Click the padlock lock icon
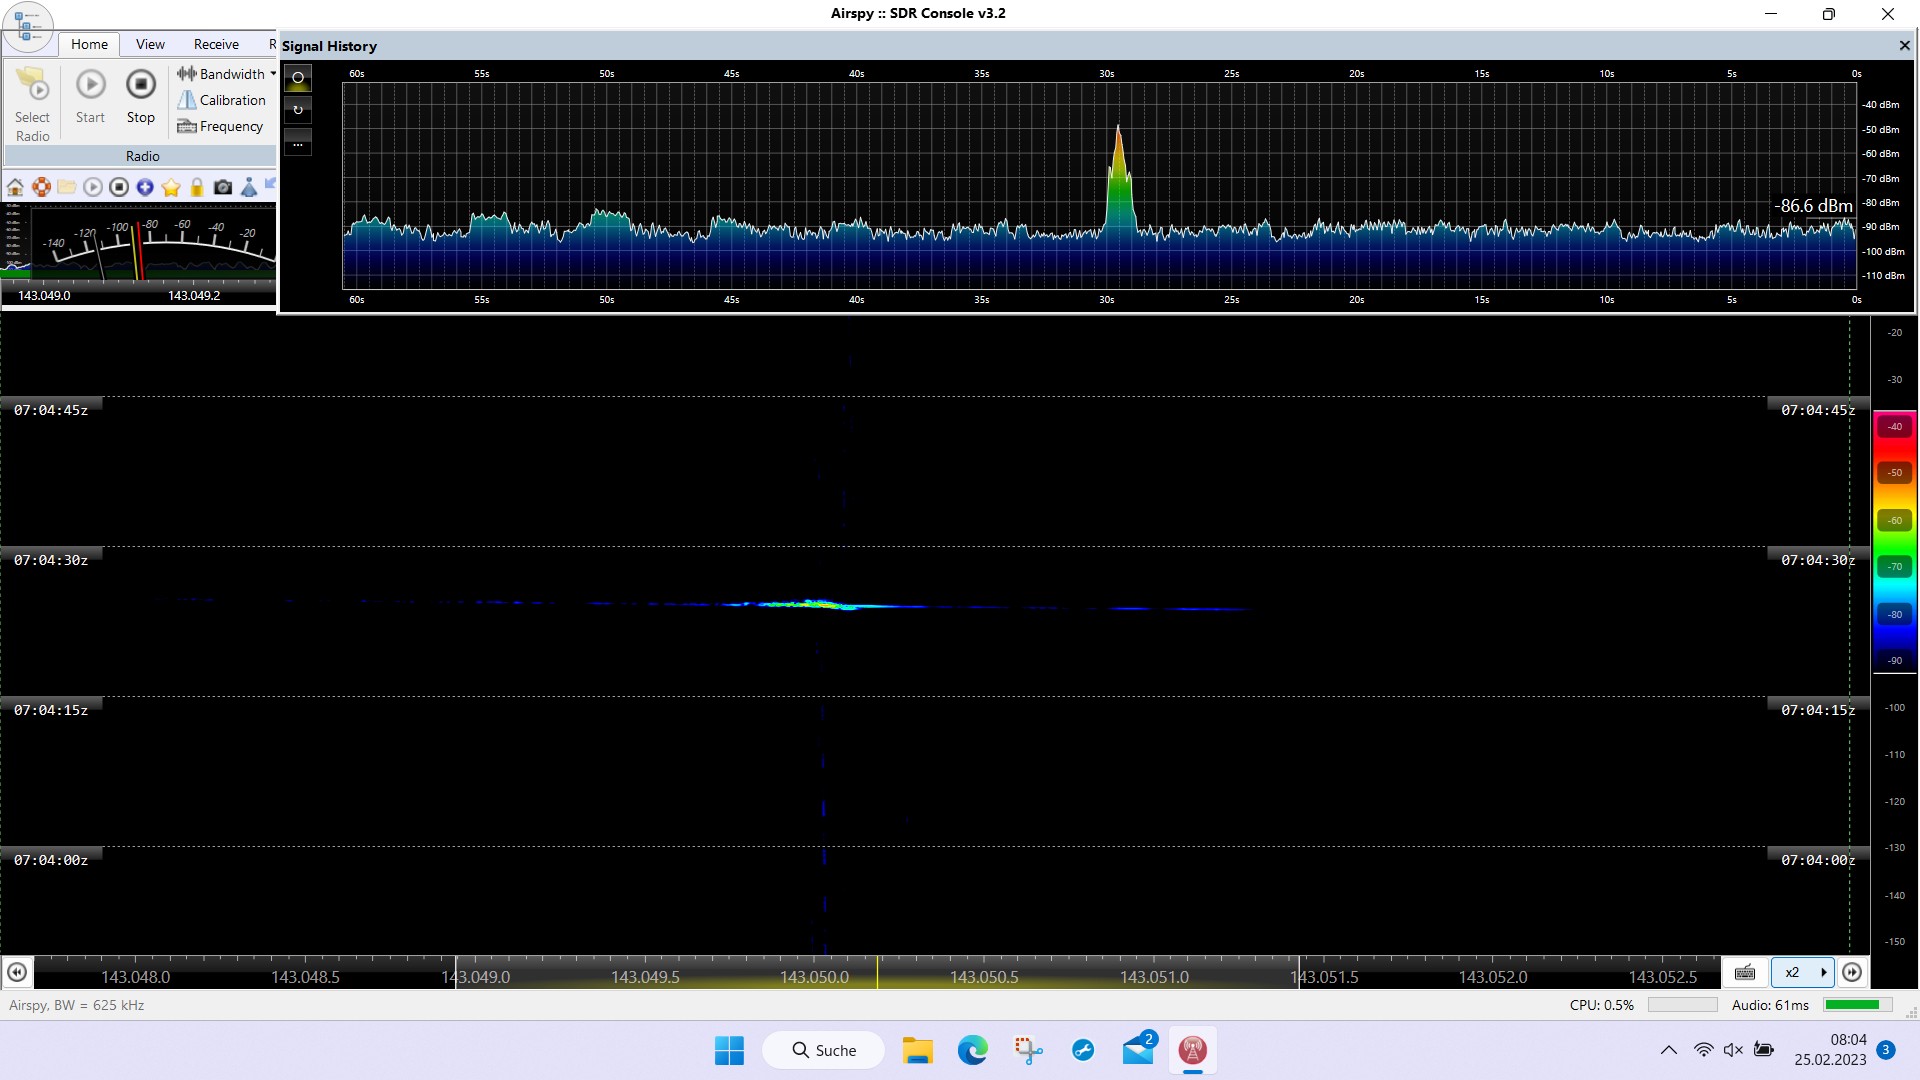1920x1080 pixels. click(x=197, y=187)
